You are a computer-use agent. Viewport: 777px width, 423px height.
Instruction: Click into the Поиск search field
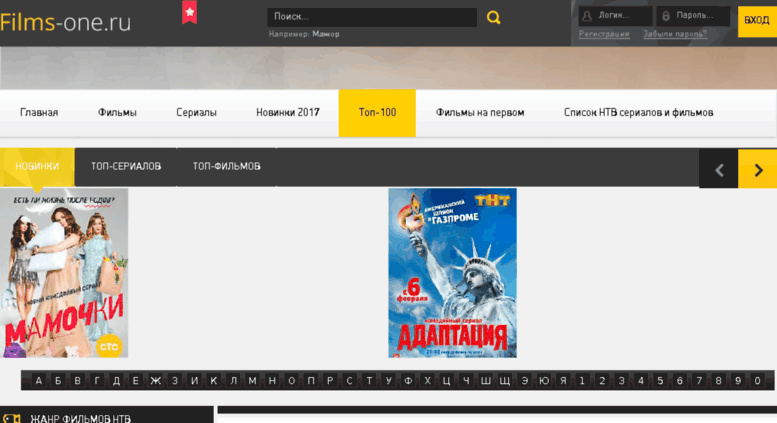[372, 17]
